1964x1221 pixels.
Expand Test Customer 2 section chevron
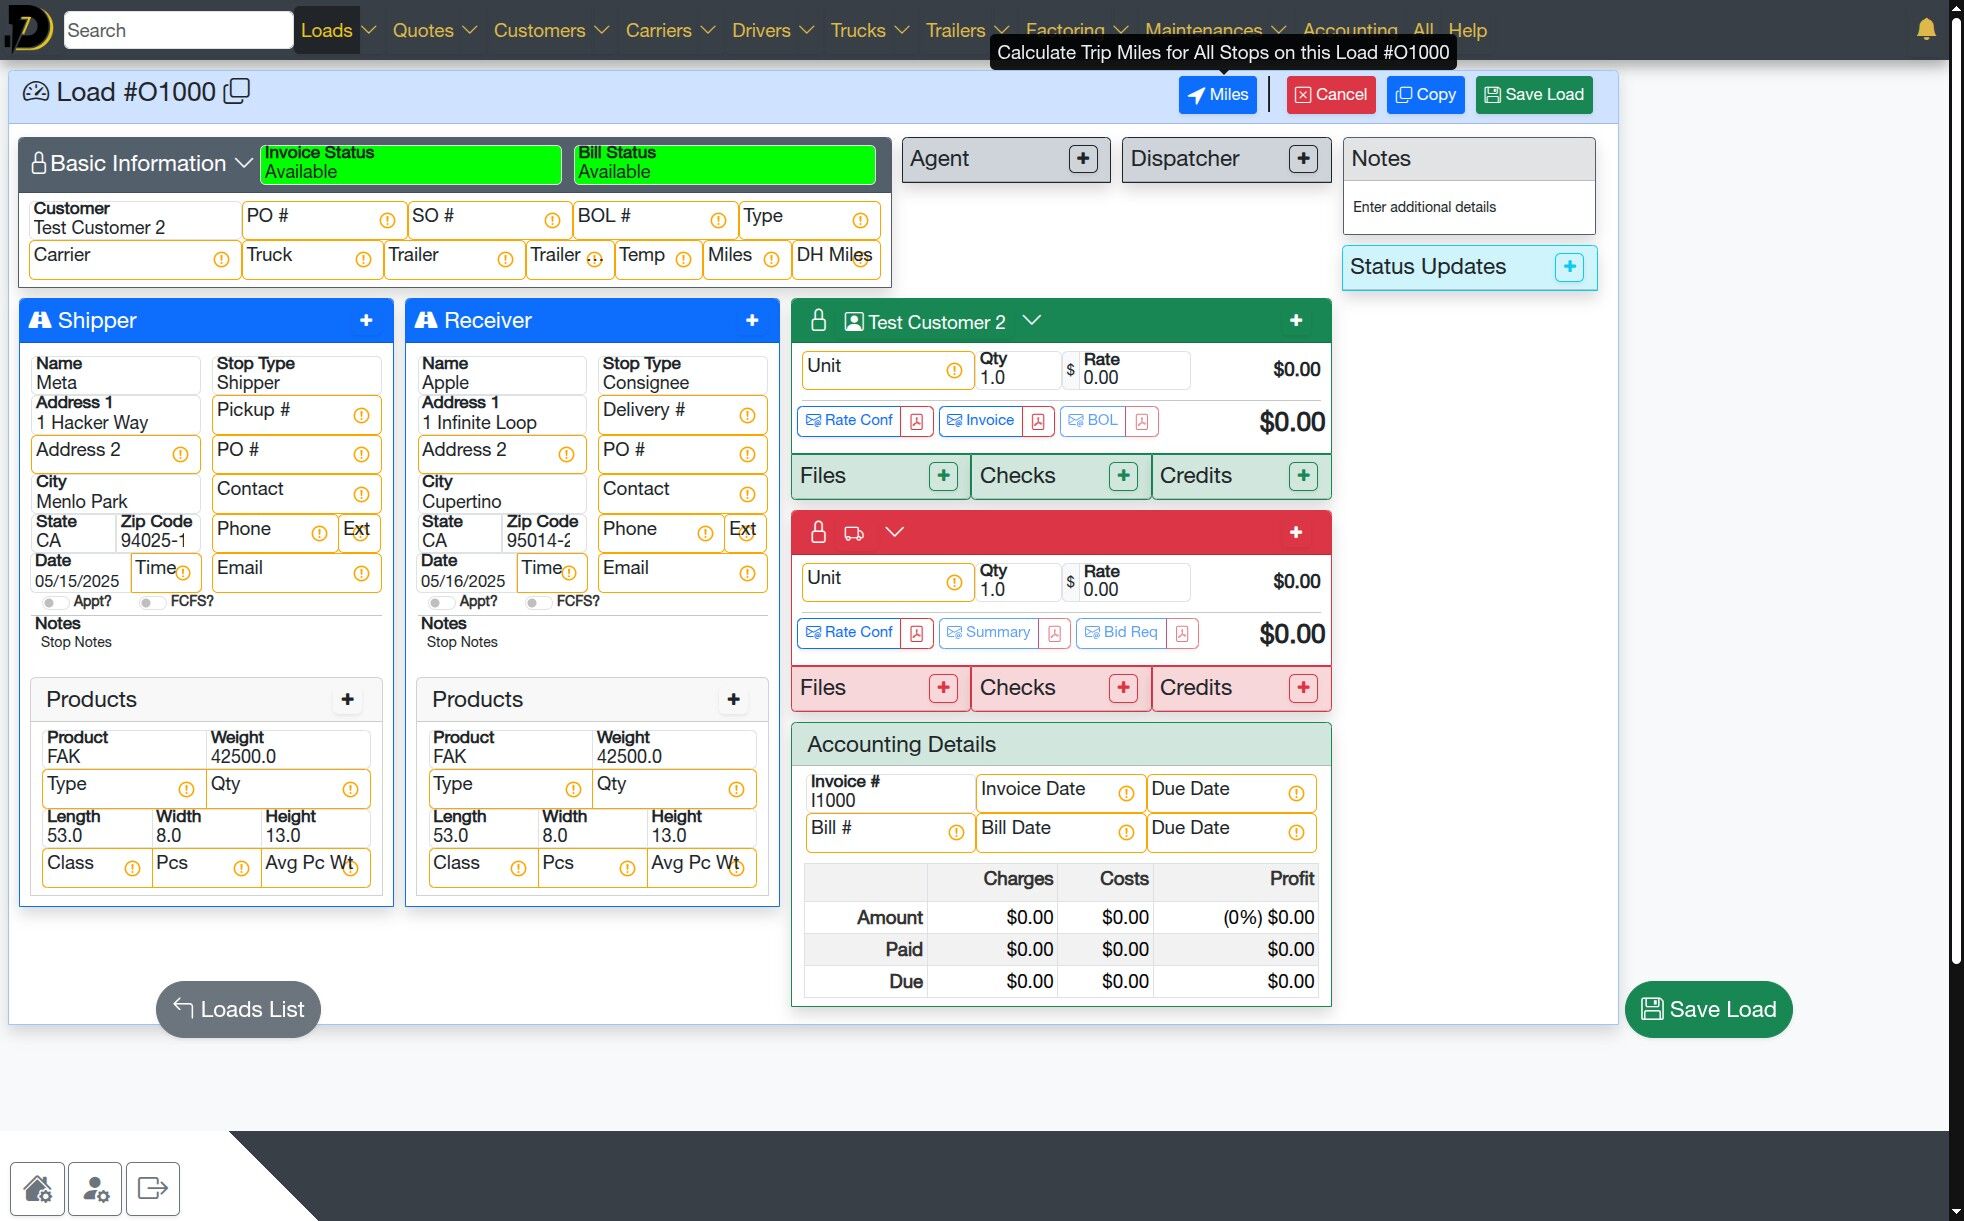click(1032, 321)
